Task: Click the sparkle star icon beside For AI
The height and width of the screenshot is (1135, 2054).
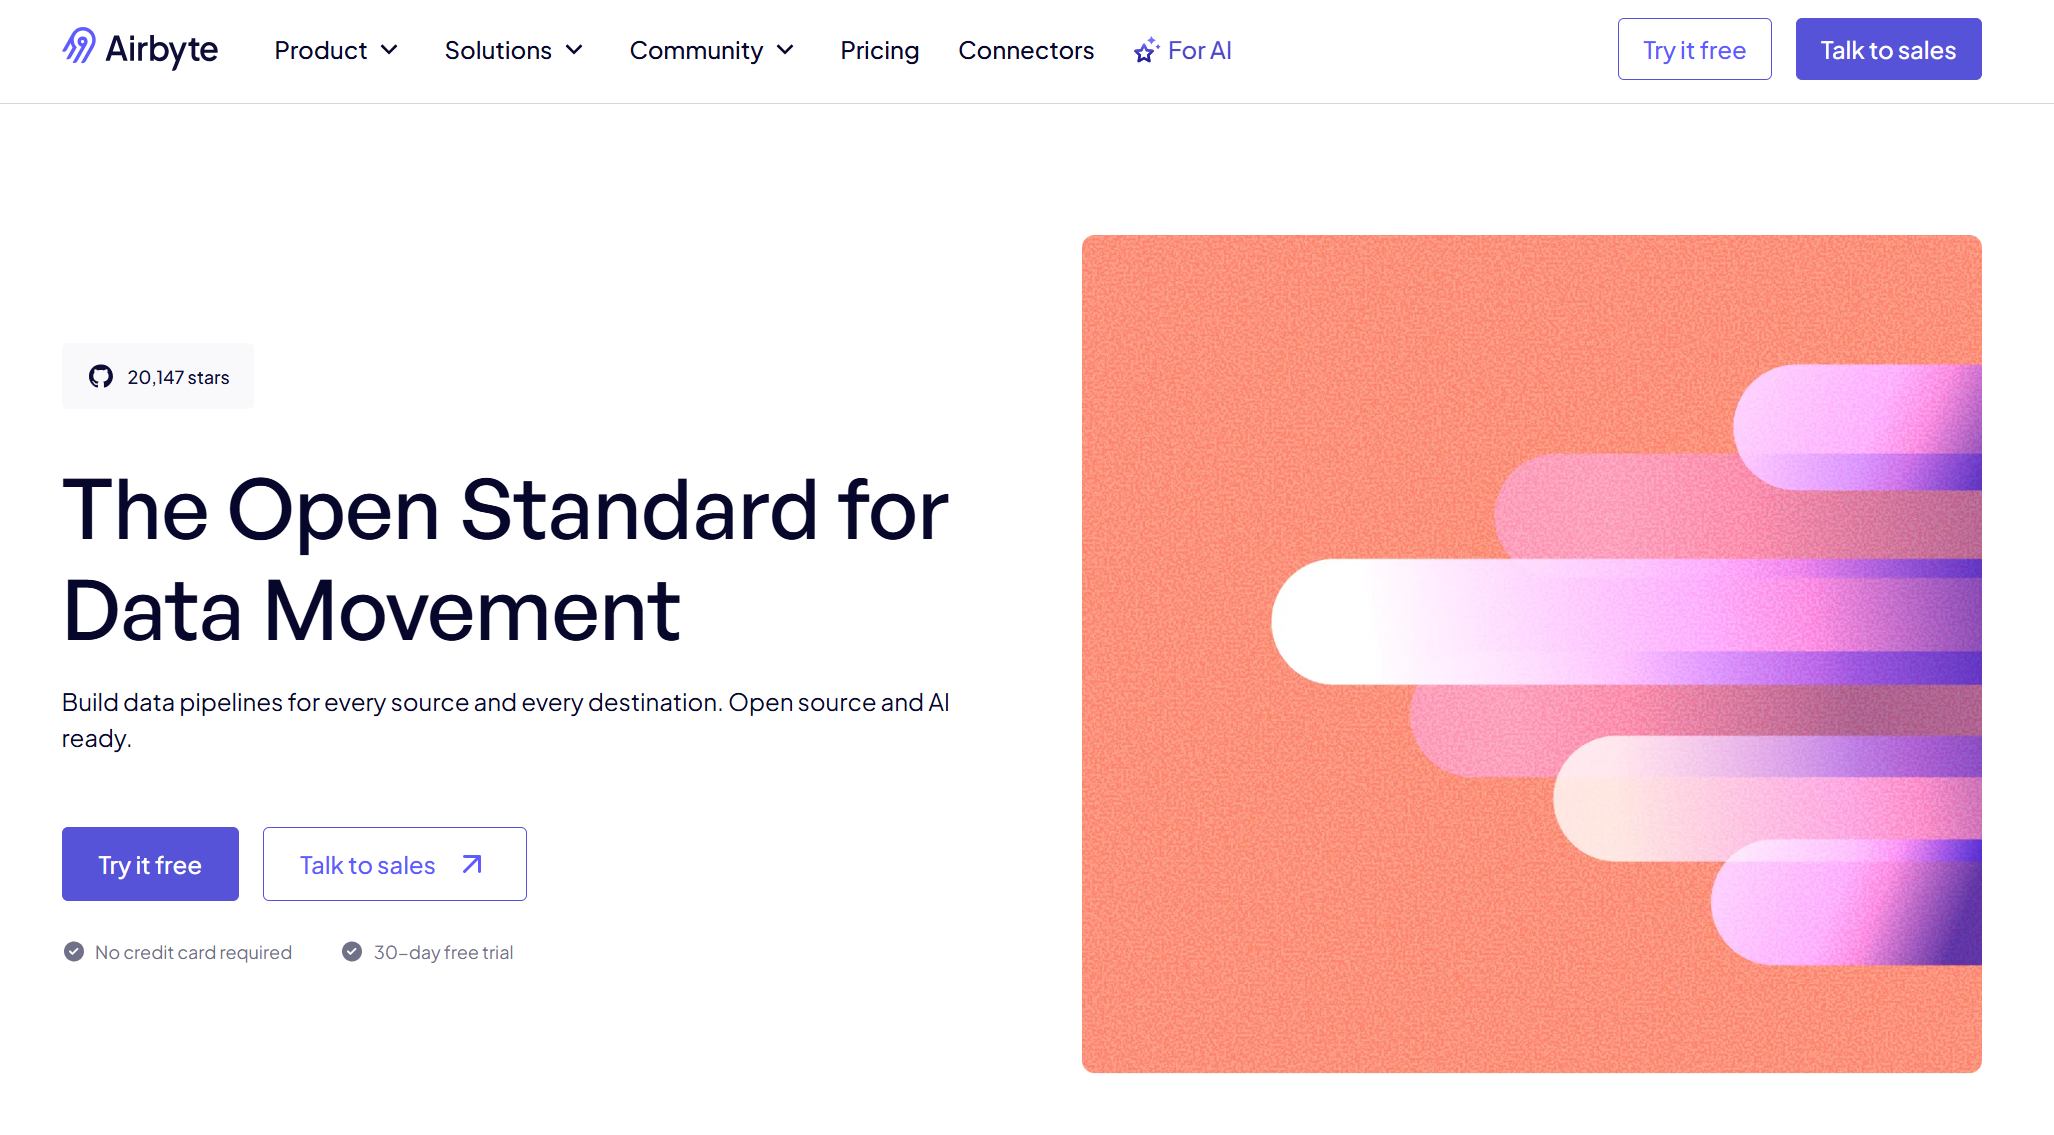Action: click(1146, 51)
